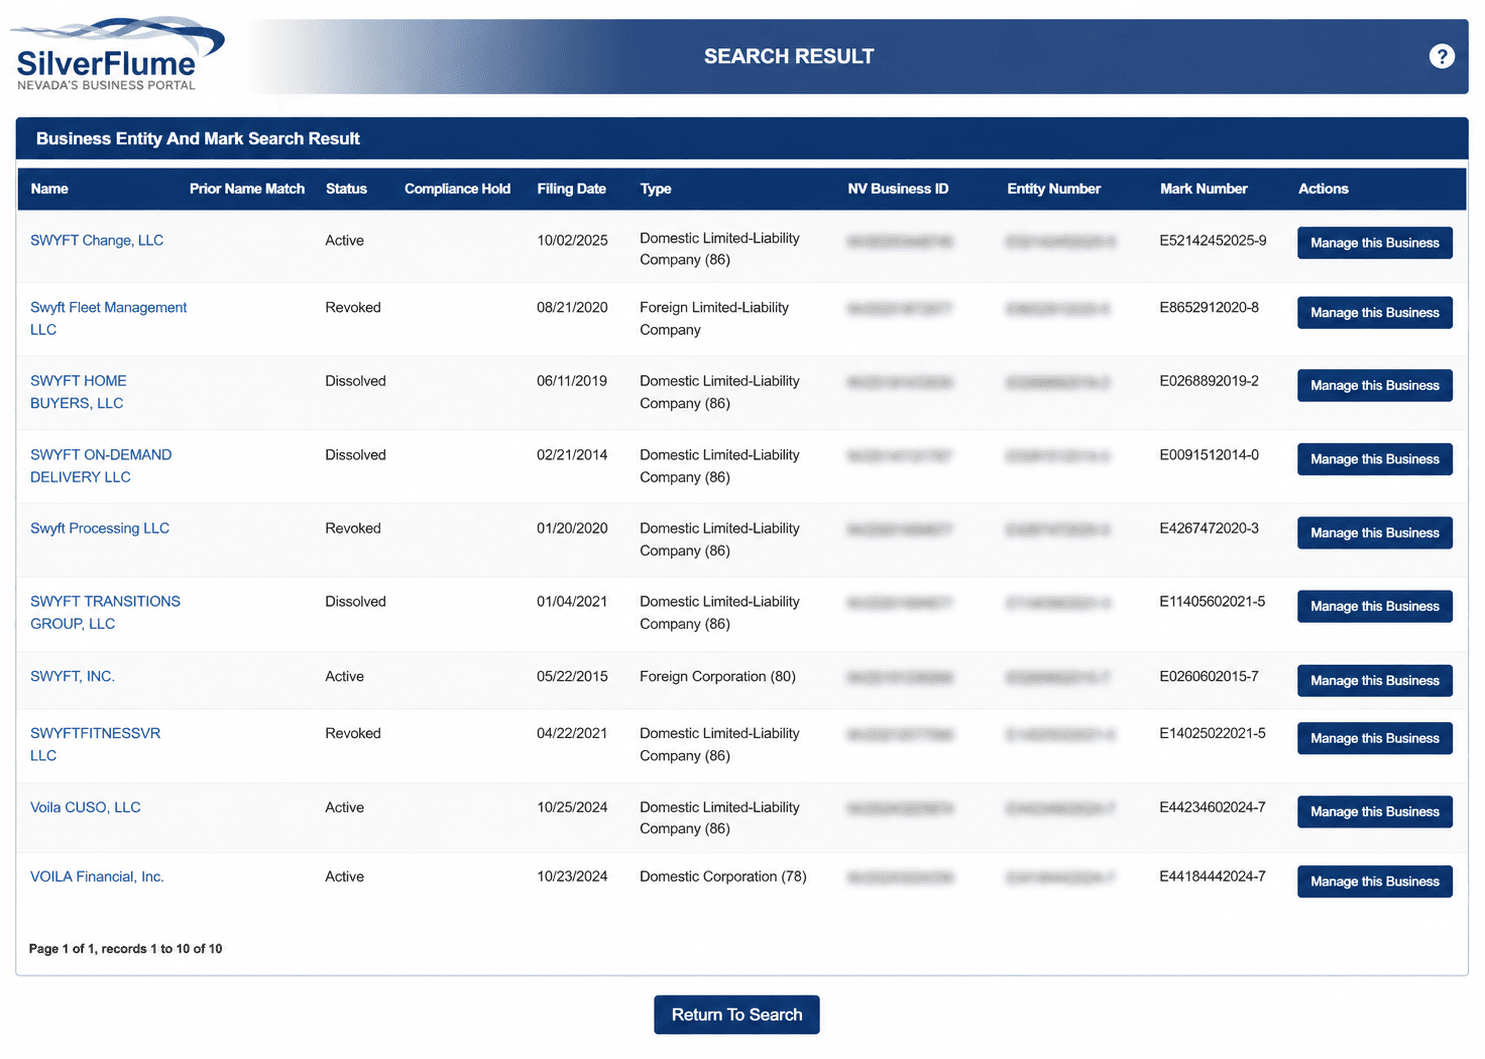The height and width of the screenshot is (1059, 1485).
Task: Click the Business Entity And Mark Search Result heading
Action: (x=198, y=139)
